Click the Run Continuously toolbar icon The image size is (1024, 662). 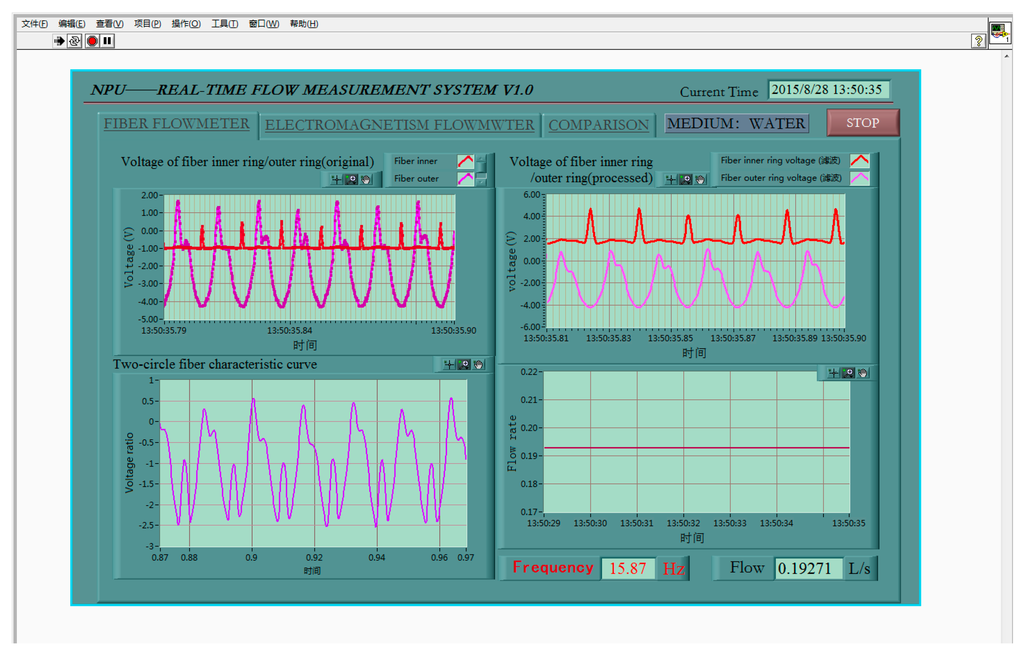coord(75,41)
